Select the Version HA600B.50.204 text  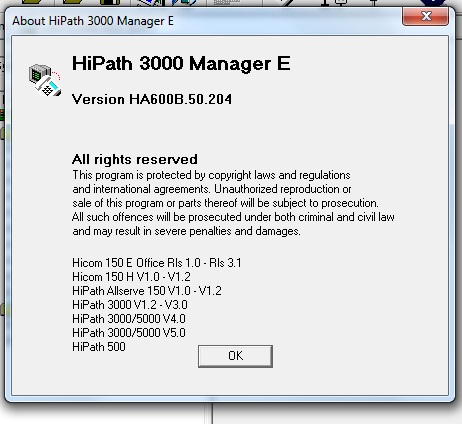coord(152,99)
